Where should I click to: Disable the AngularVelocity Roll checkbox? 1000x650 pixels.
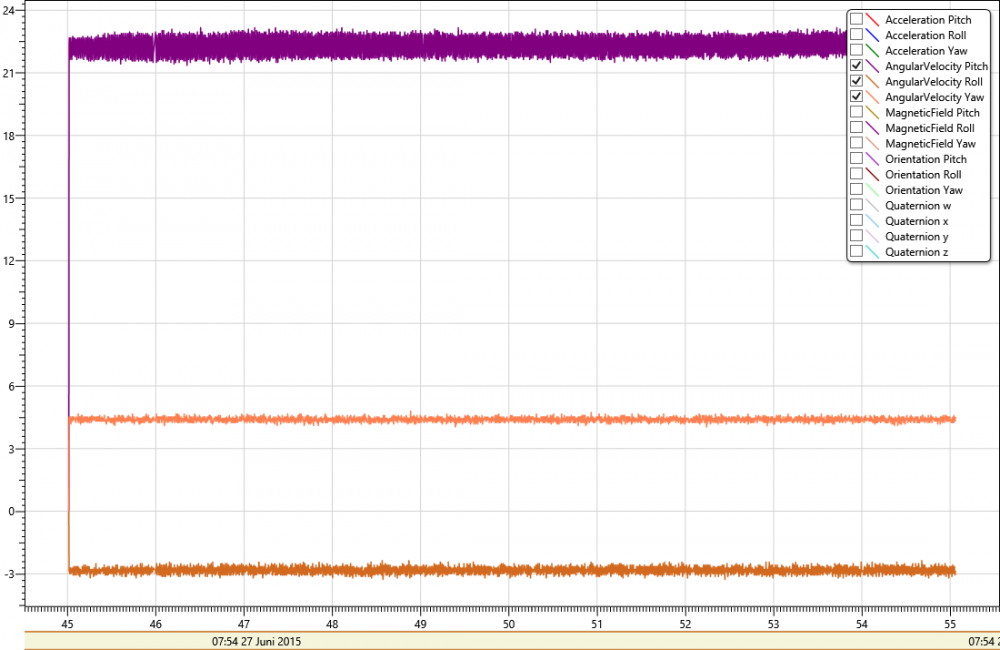[856, 81]
